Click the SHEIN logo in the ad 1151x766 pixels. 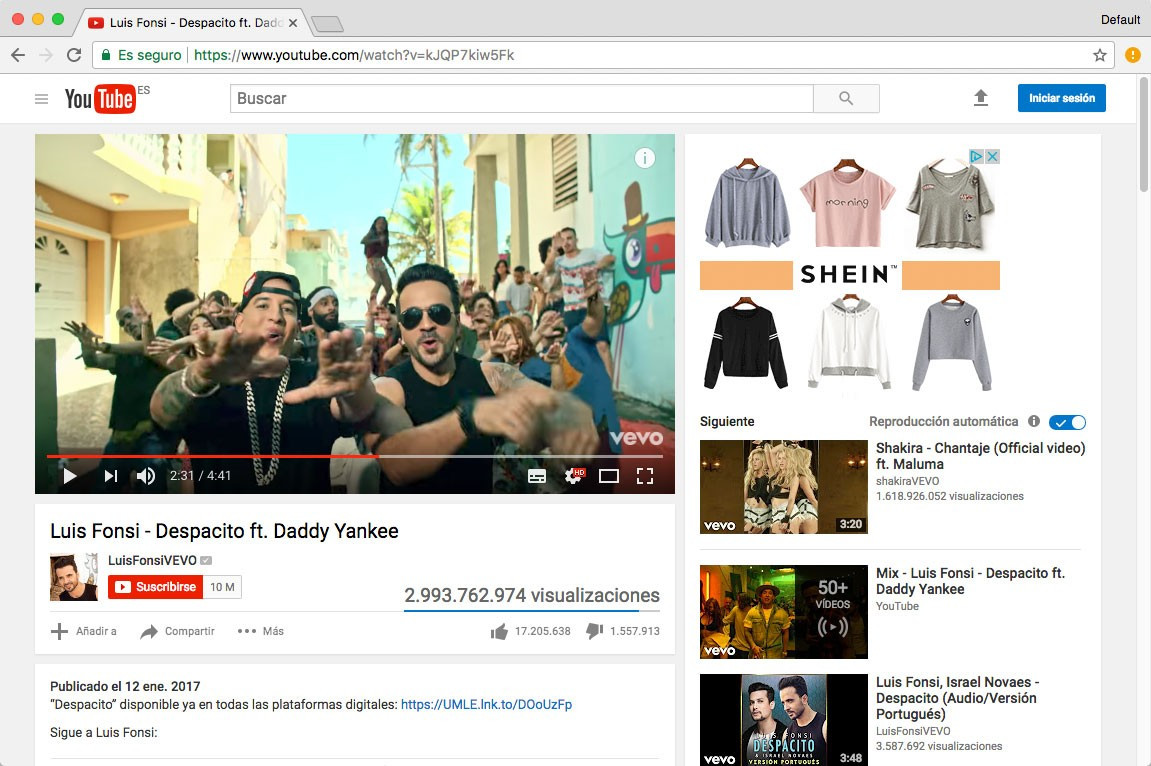click(849, 274)
